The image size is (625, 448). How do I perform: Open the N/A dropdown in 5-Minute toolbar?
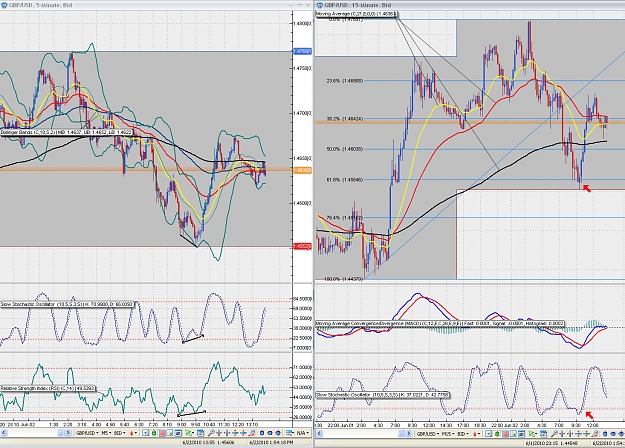[x=303, y=433]
